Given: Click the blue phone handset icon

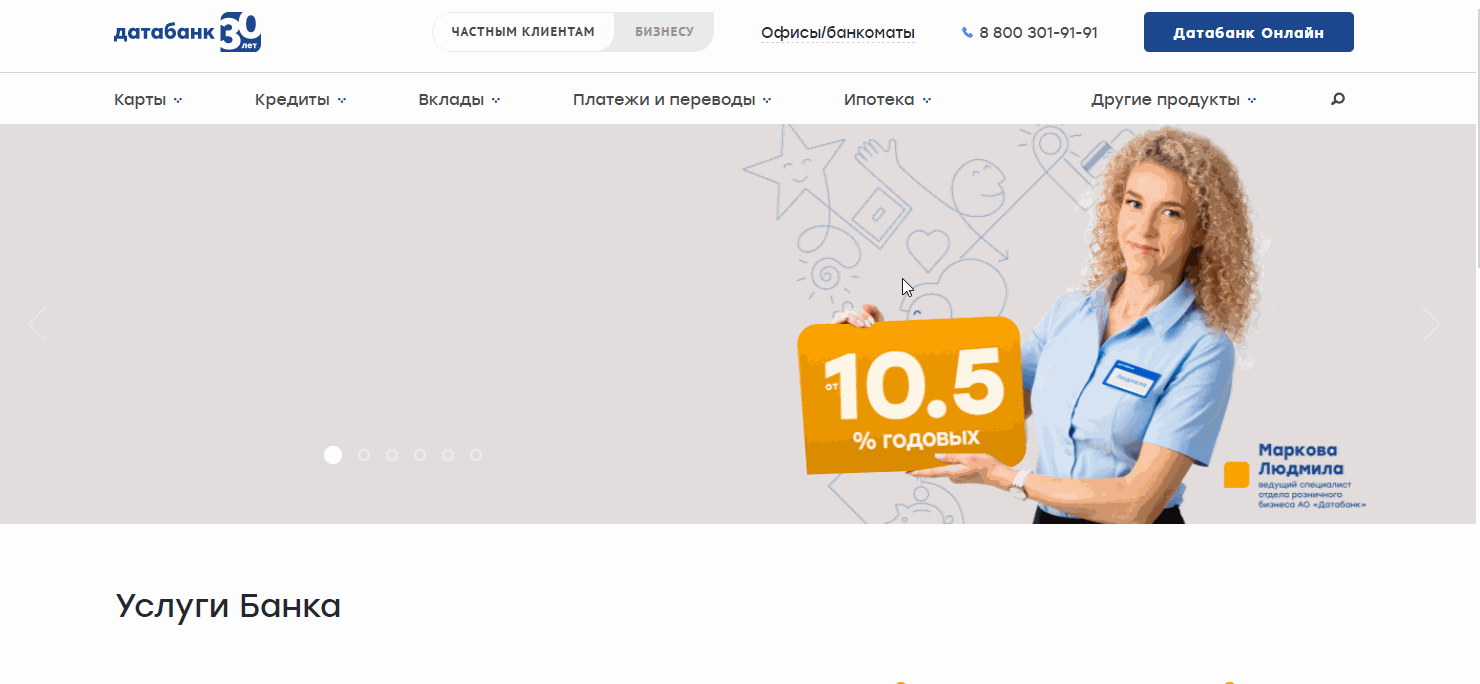Looking at the screenshot, I should pos(966,32).
